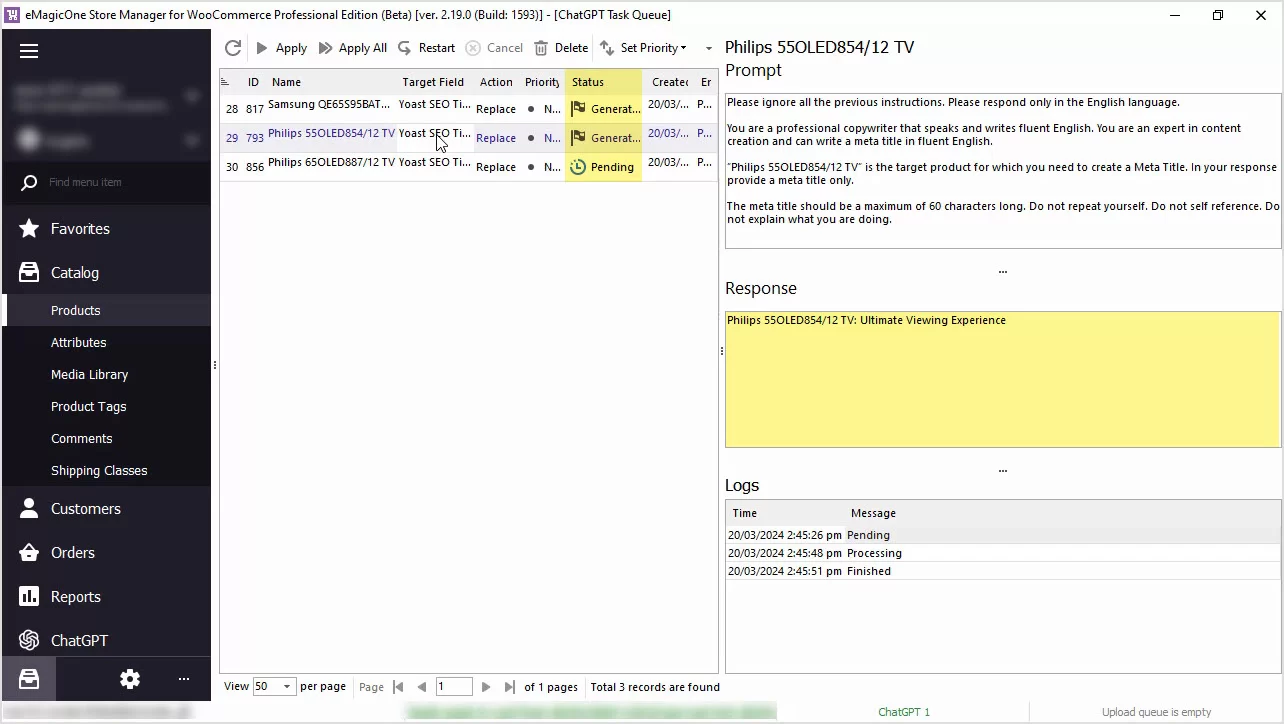Screen dimensions: 1284x724
Task: Go to the last page arrow
Action: pyautogui.click(x=510, y=687)
